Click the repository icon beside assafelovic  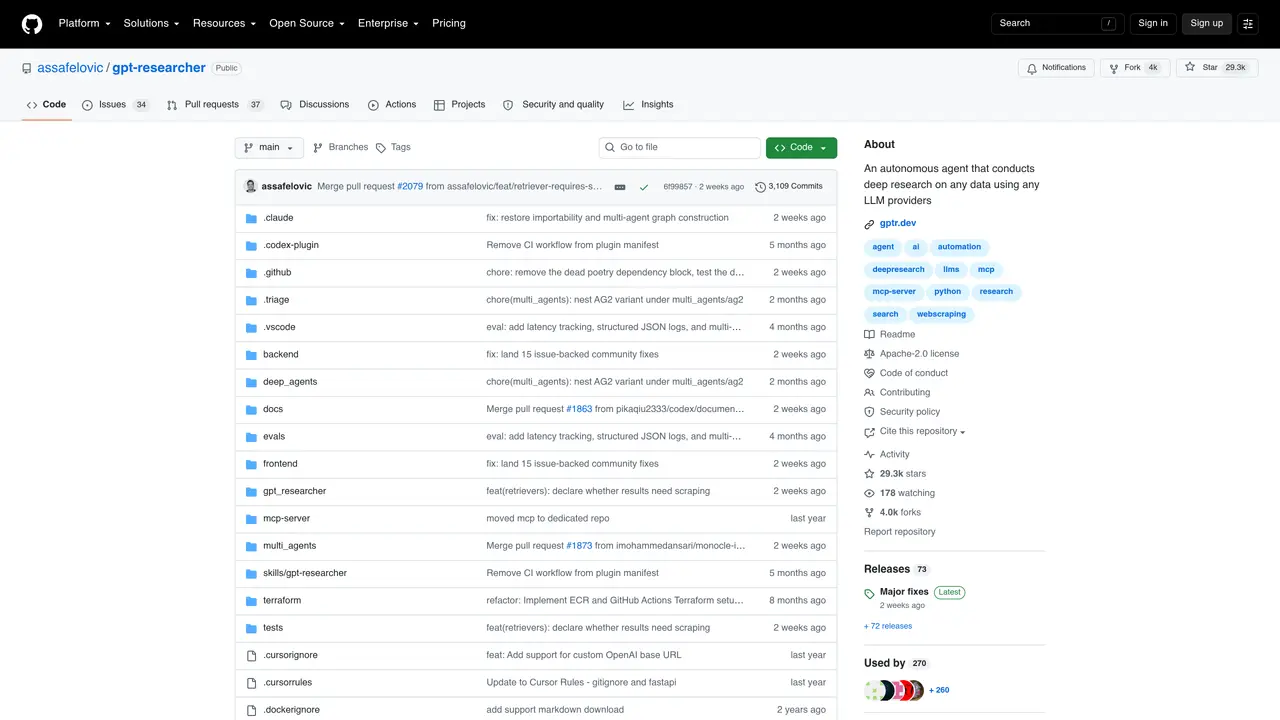click(27, 68)
